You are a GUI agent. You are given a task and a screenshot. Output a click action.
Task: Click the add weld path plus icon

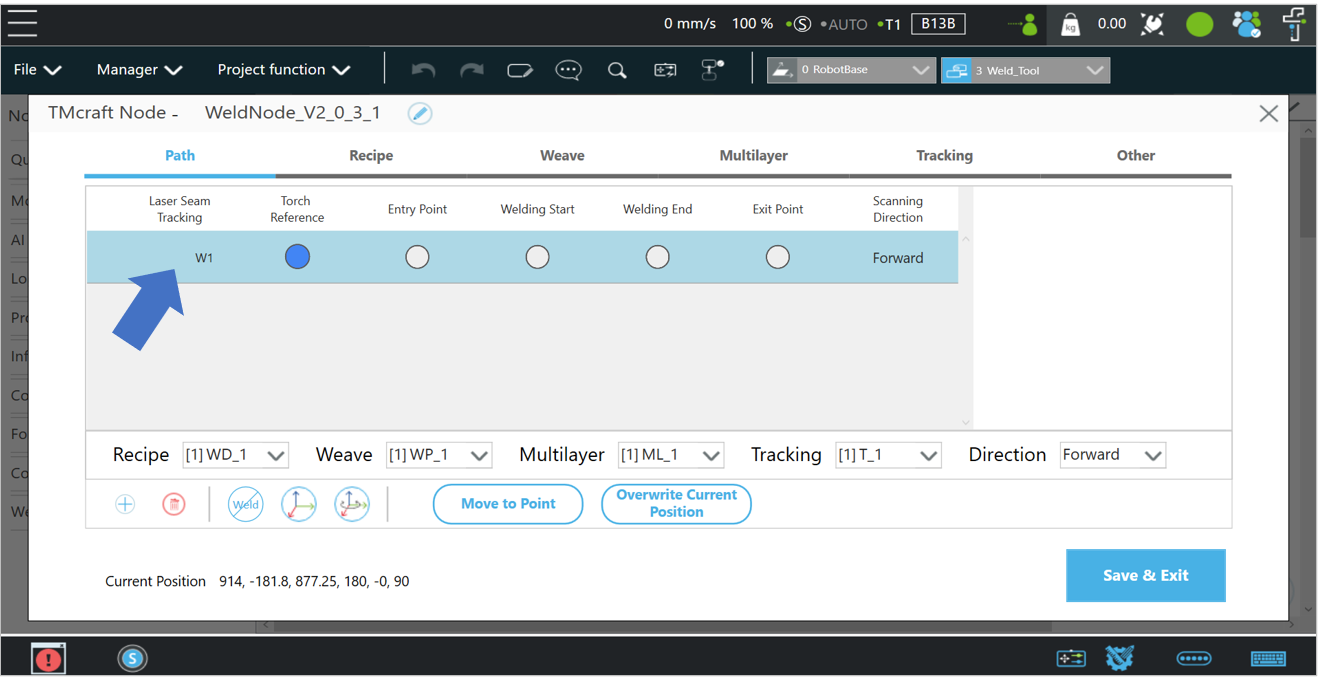(125, 504)
